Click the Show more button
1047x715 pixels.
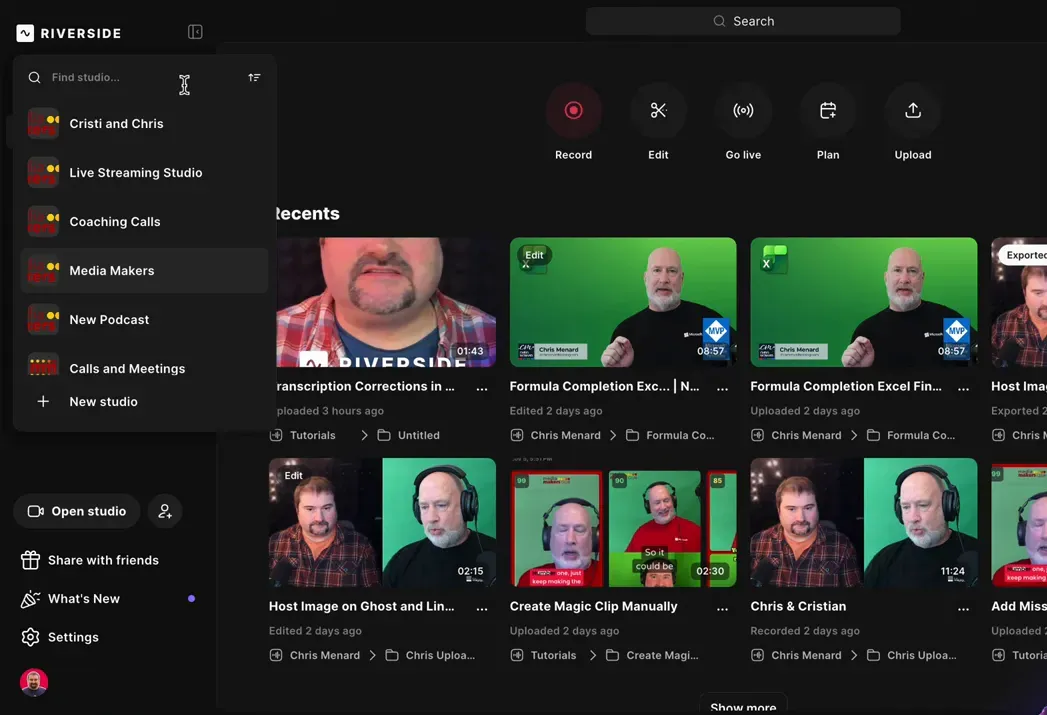click(743, 705)
